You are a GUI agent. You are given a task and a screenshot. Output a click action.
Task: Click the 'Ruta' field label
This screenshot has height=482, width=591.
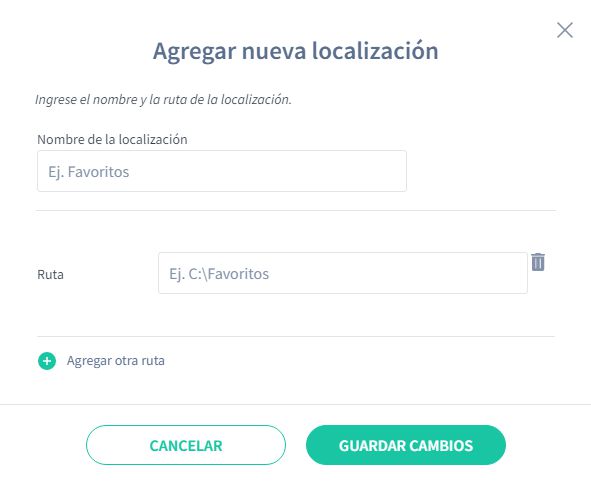(50, 274)
